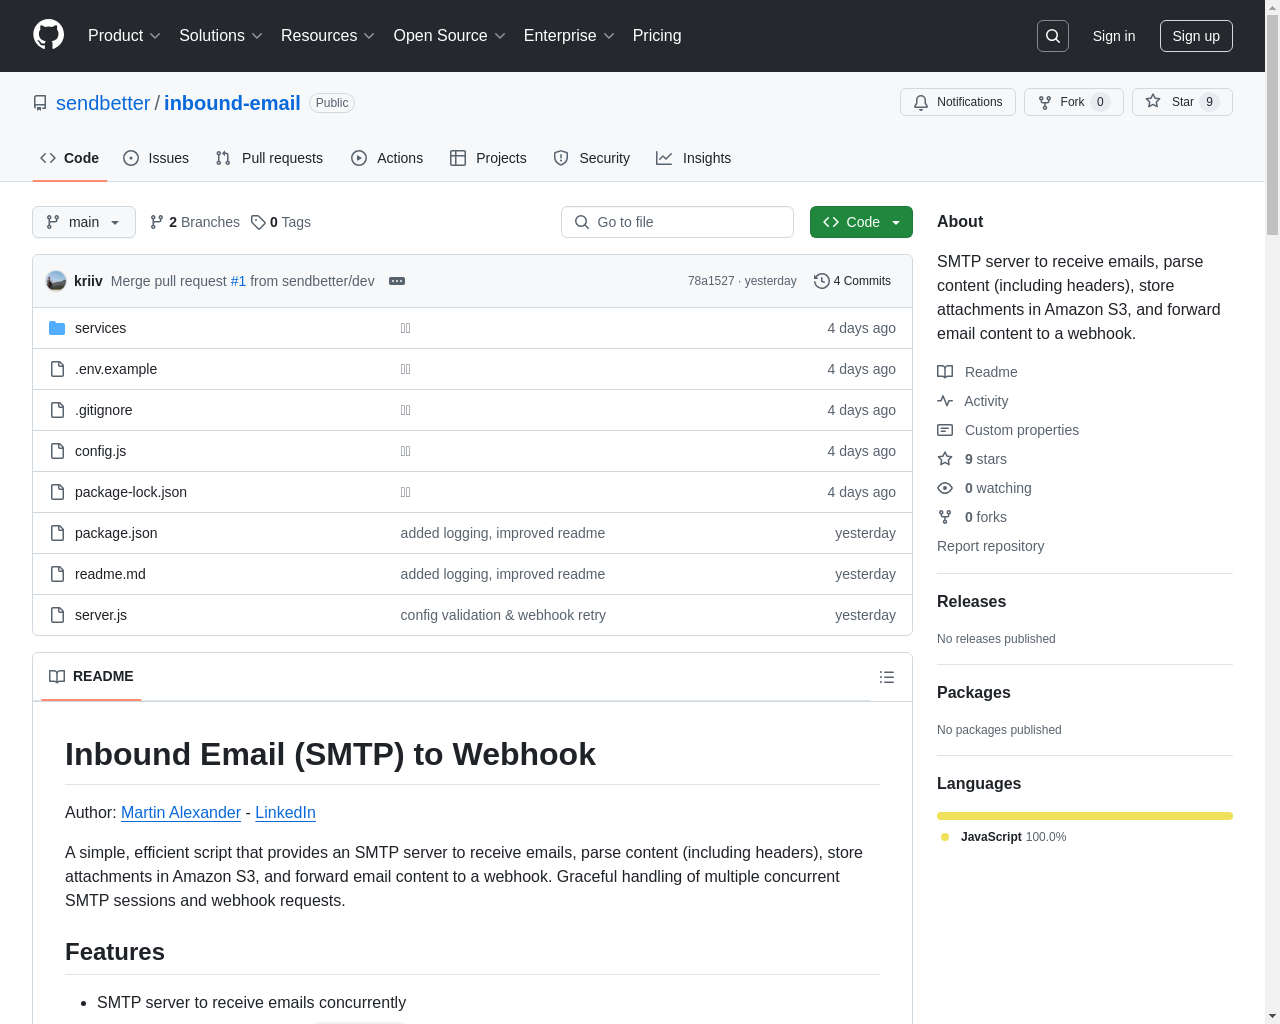The height and width of the screenshot is (1024, 1280).
Task: Click the stars icon in About
Action: click(x=945, y=459)
